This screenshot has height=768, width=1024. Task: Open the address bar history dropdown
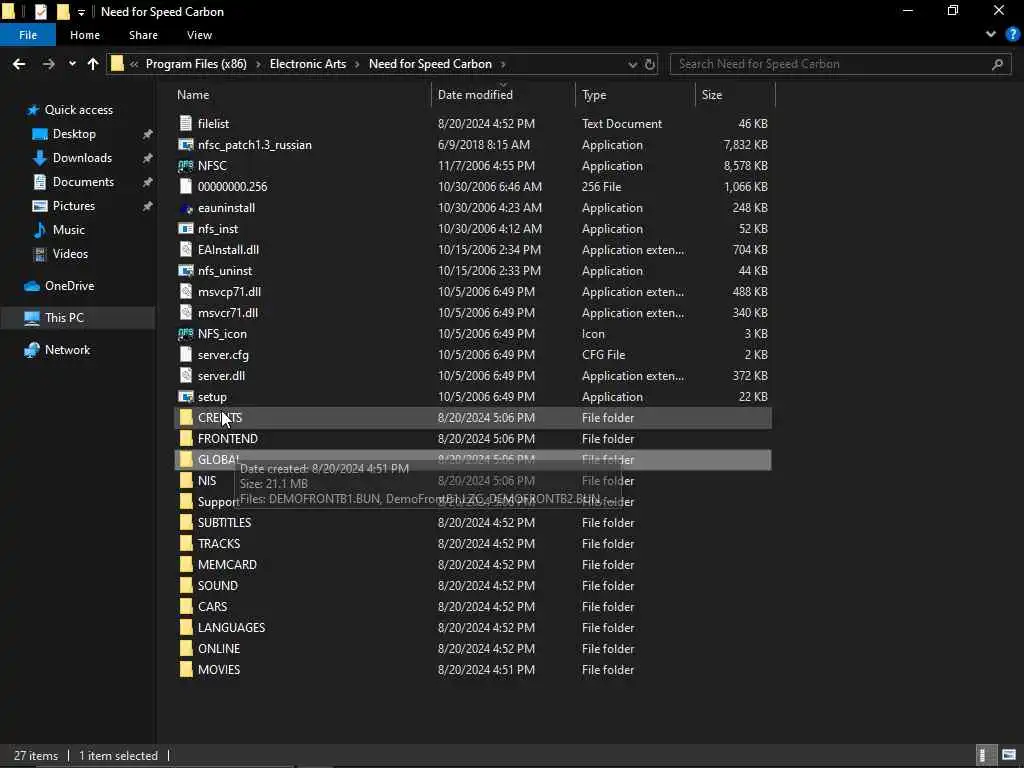pos(632,64)
